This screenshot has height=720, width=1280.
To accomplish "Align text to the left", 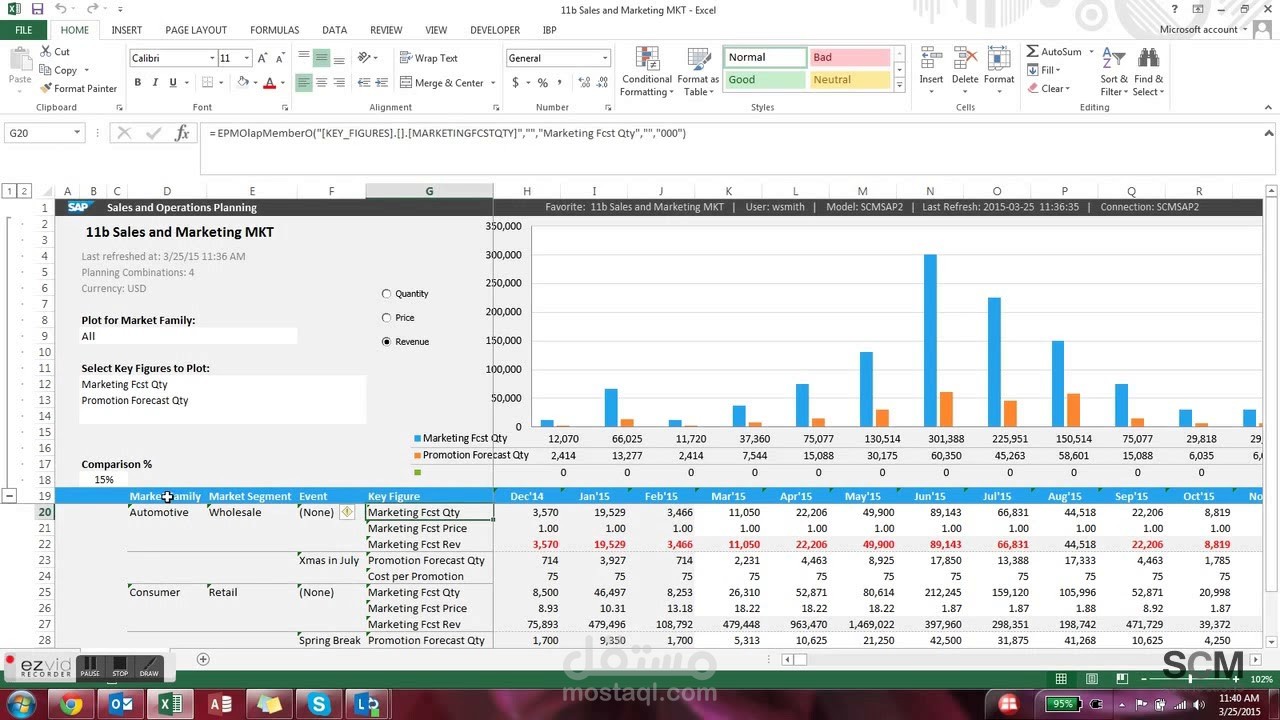I will pyautogui.click(x=303, y=83).
